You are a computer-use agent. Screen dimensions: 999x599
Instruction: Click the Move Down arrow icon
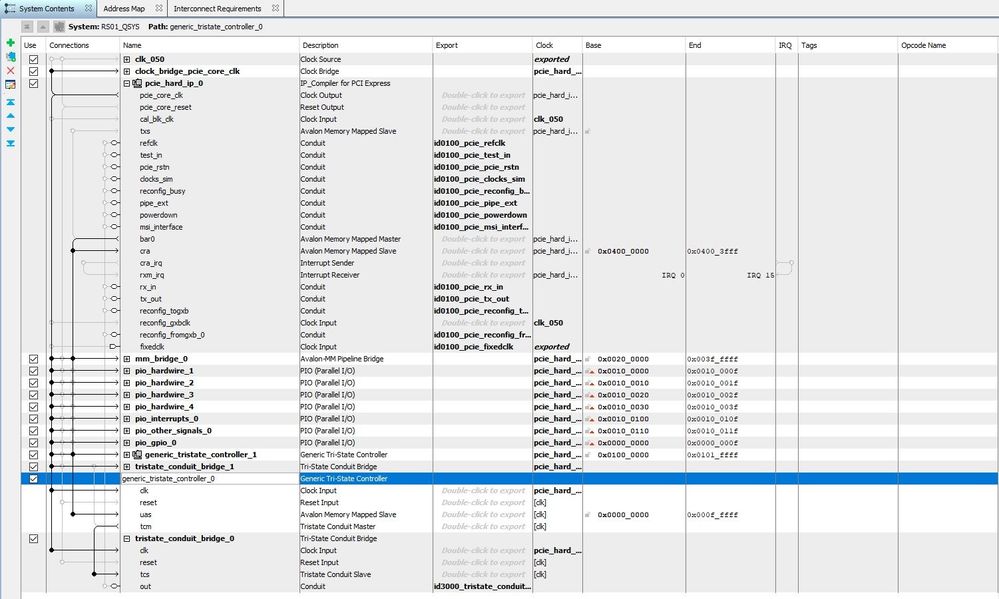click(10, 129)
